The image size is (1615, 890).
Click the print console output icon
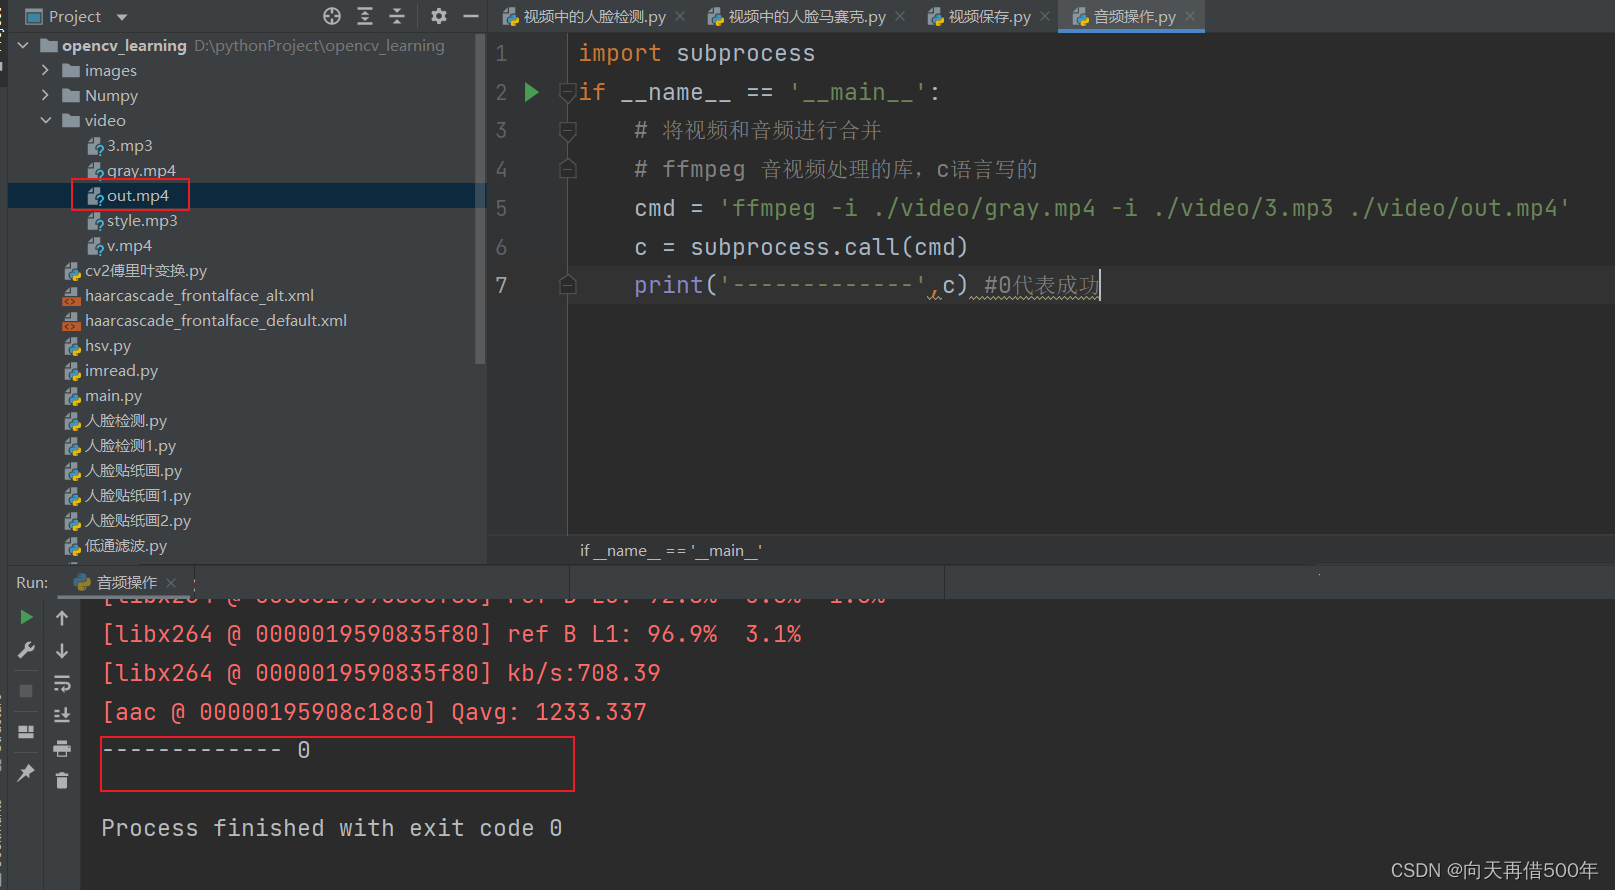coord(62,748)
